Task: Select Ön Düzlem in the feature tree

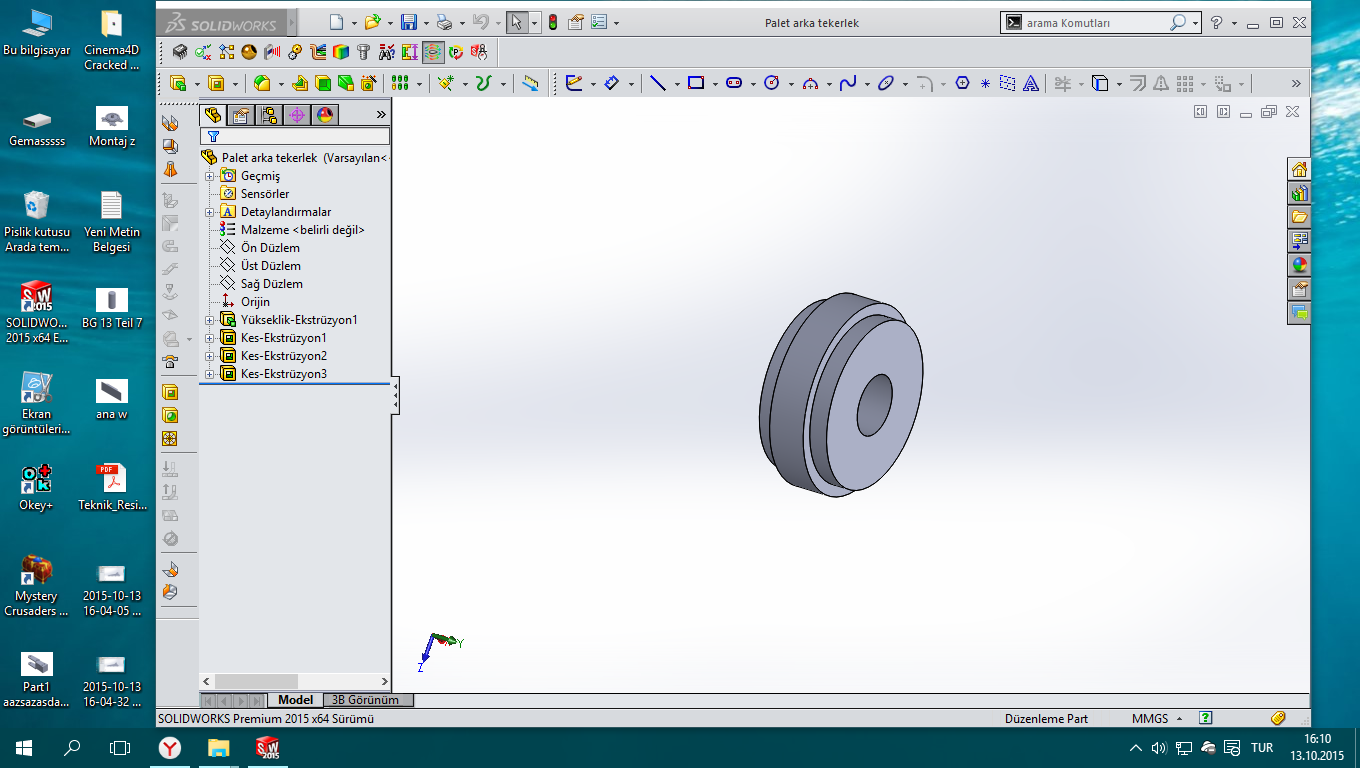Action: click(x=270, y=248)
